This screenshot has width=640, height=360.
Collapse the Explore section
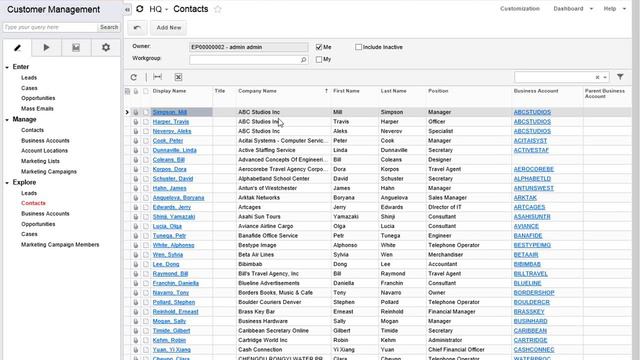point(7,182)
